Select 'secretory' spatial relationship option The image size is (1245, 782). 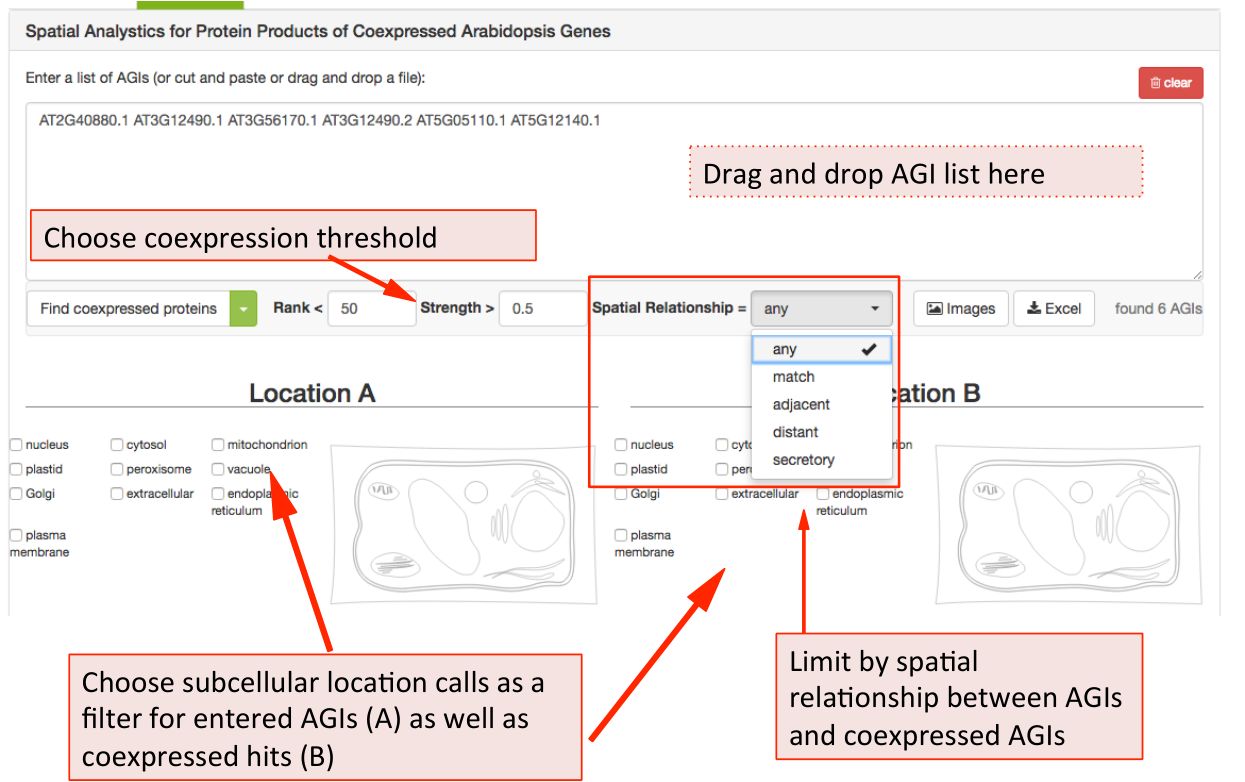tap(803, 460)
